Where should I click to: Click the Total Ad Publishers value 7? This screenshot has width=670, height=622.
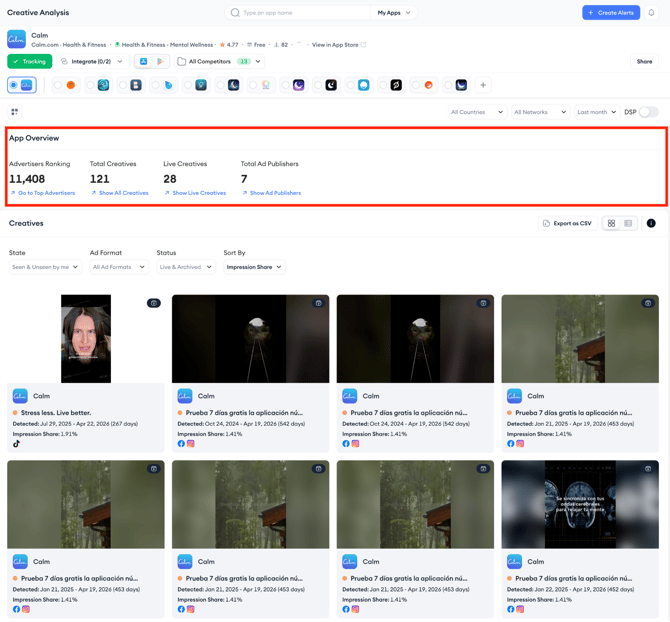244,179
